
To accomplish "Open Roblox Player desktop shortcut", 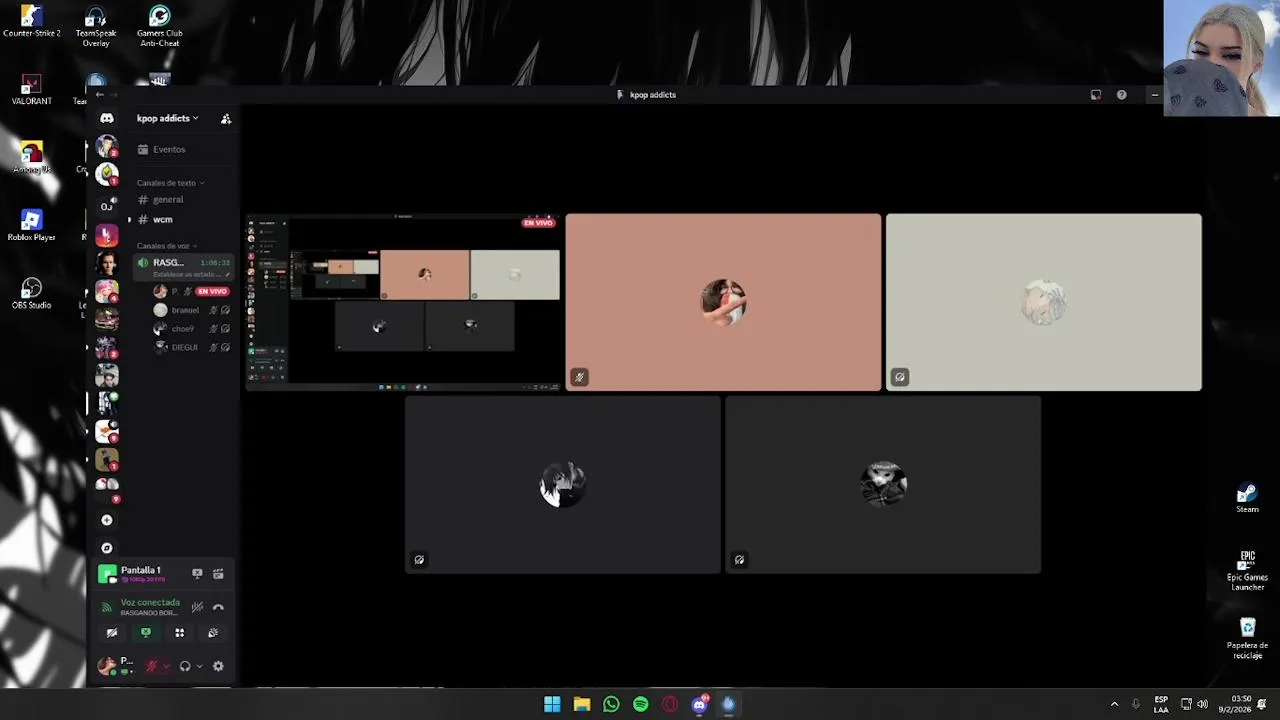I will (x=31, y=226).
